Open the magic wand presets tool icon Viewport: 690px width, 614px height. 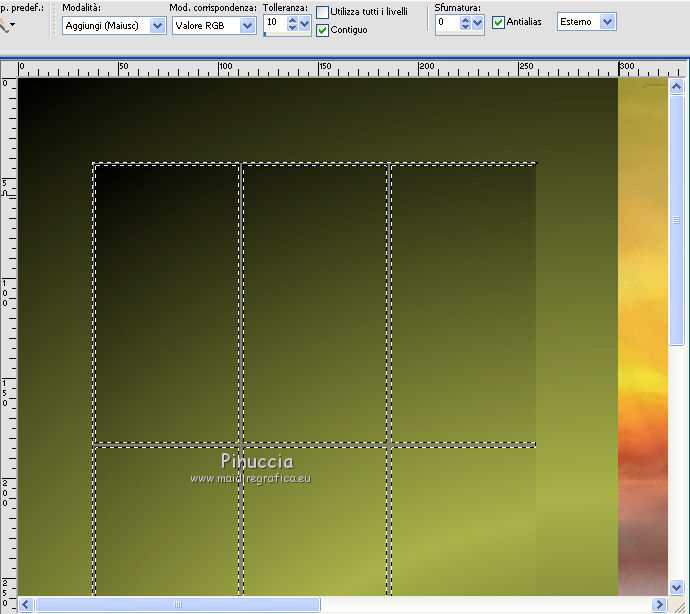pos(5,22)
